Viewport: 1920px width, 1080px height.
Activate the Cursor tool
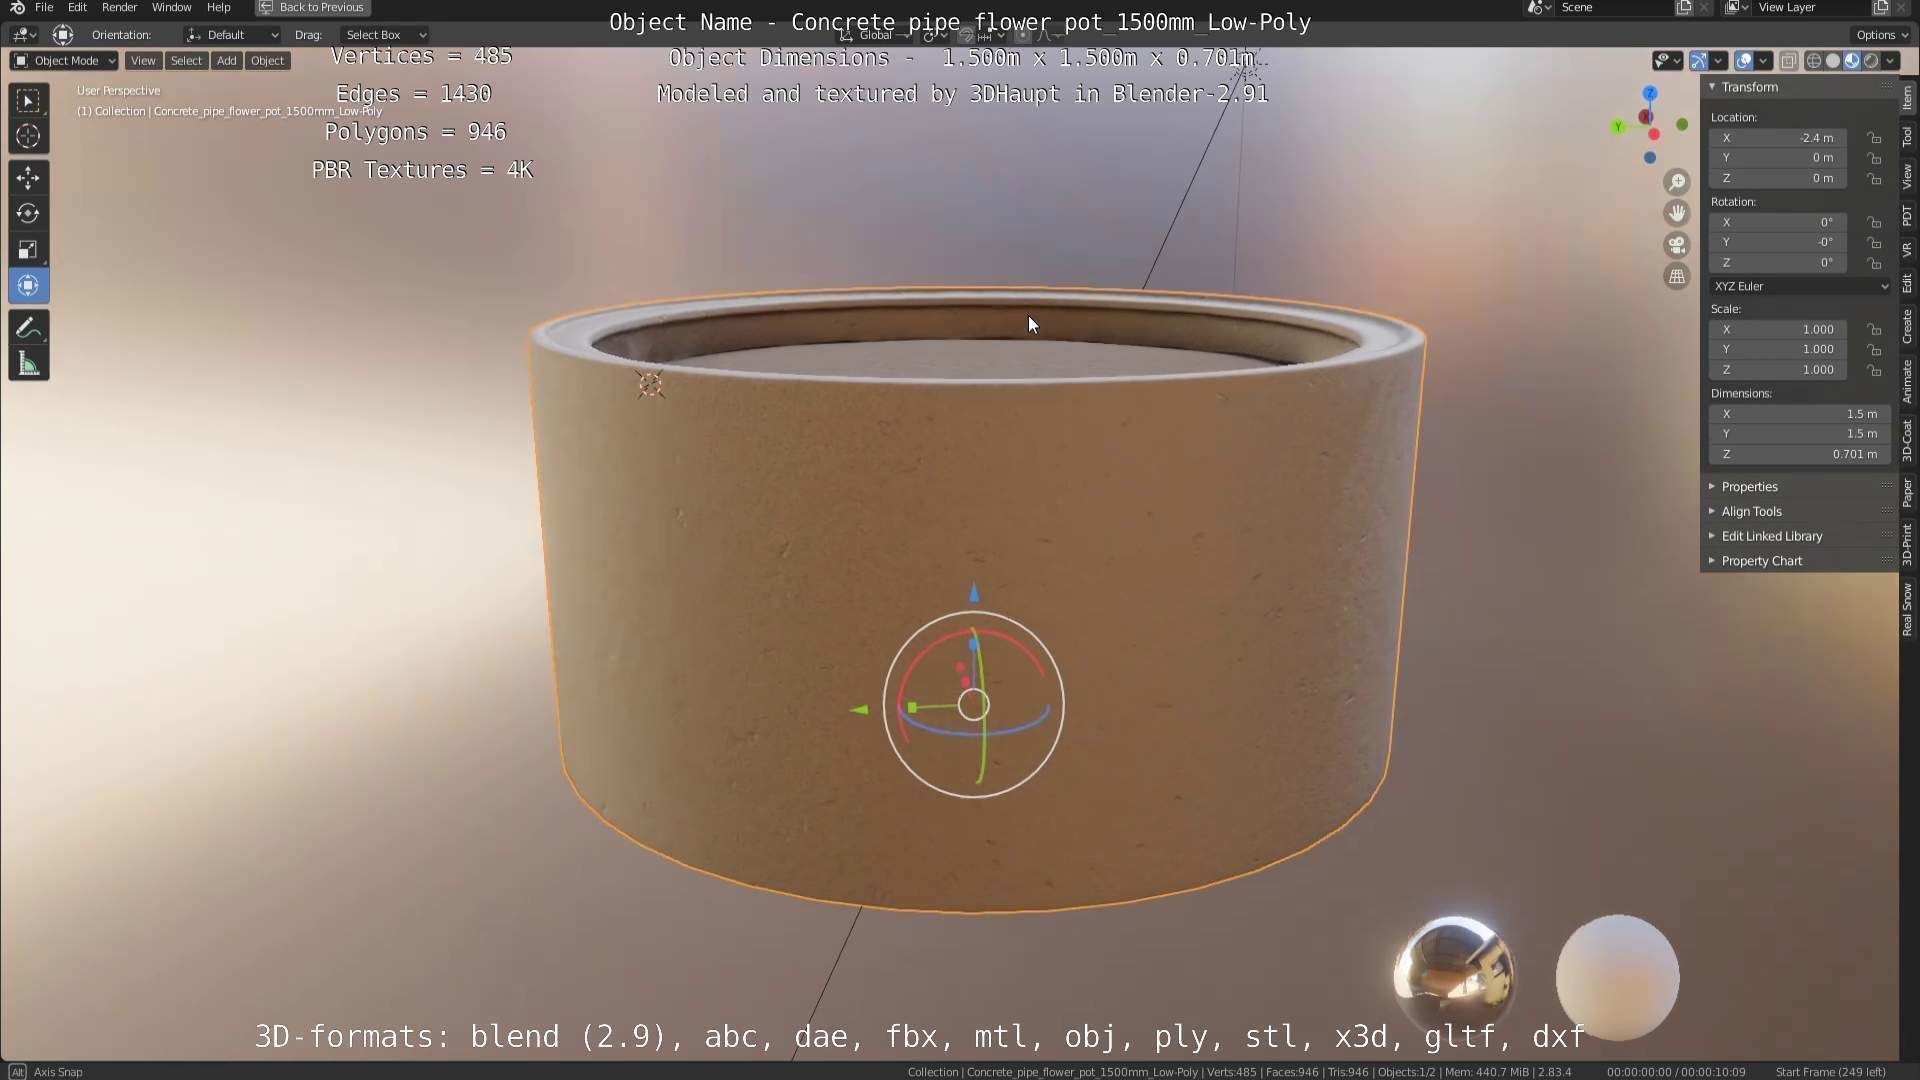point(28,136)
